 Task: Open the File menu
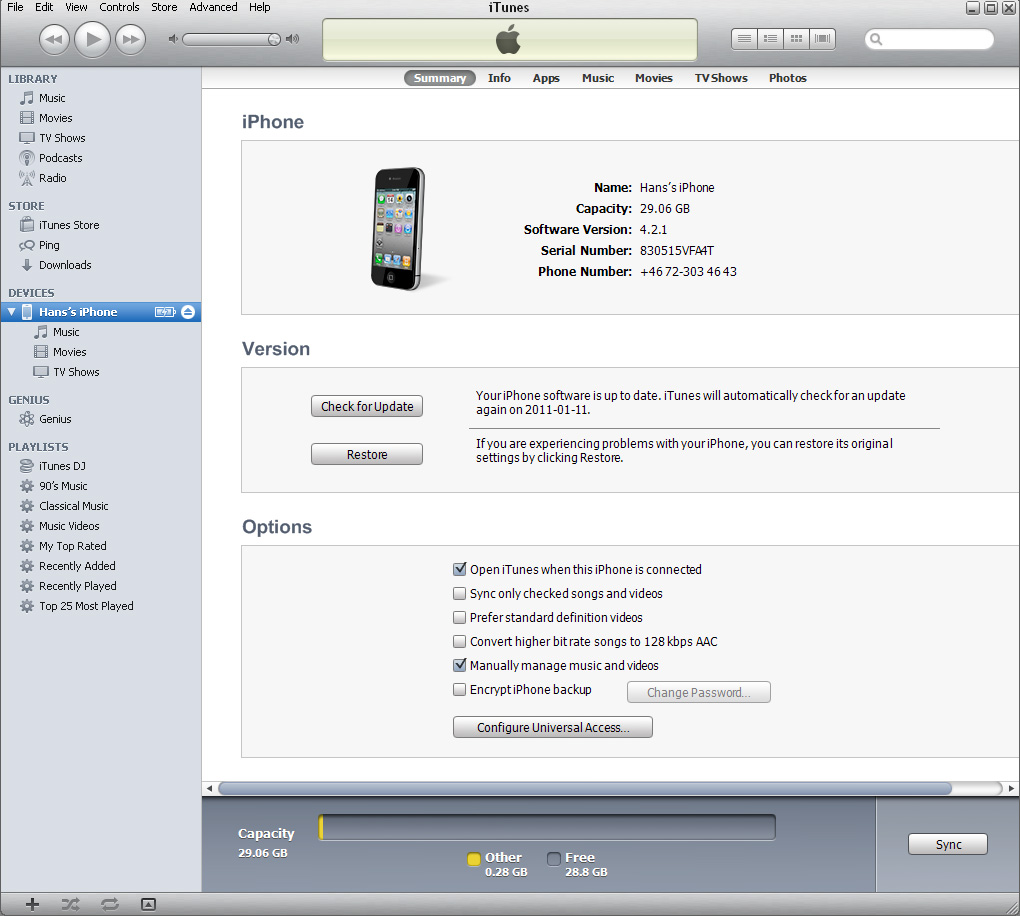pyautogui.click(x=15, y=7)
